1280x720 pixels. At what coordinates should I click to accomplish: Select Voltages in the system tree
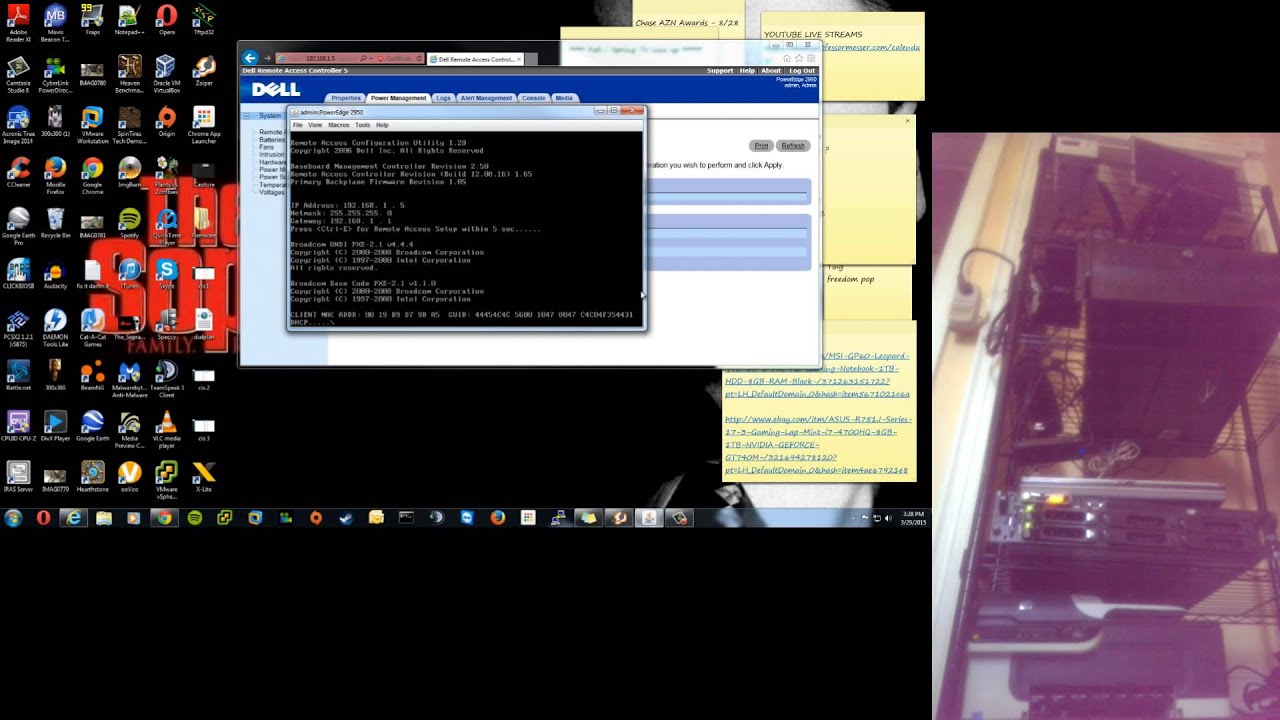[x=271, y=192]
